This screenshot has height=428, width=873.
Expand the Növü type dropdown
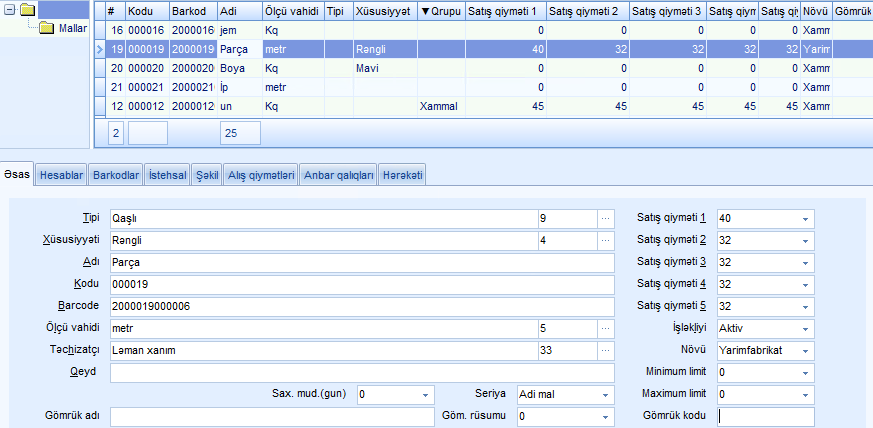click(x=805, y=350)
